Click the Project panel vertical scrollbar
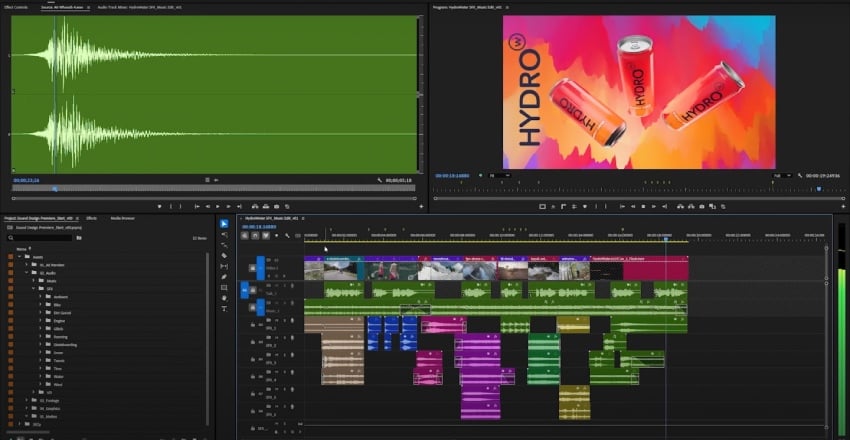 (208, 339)
